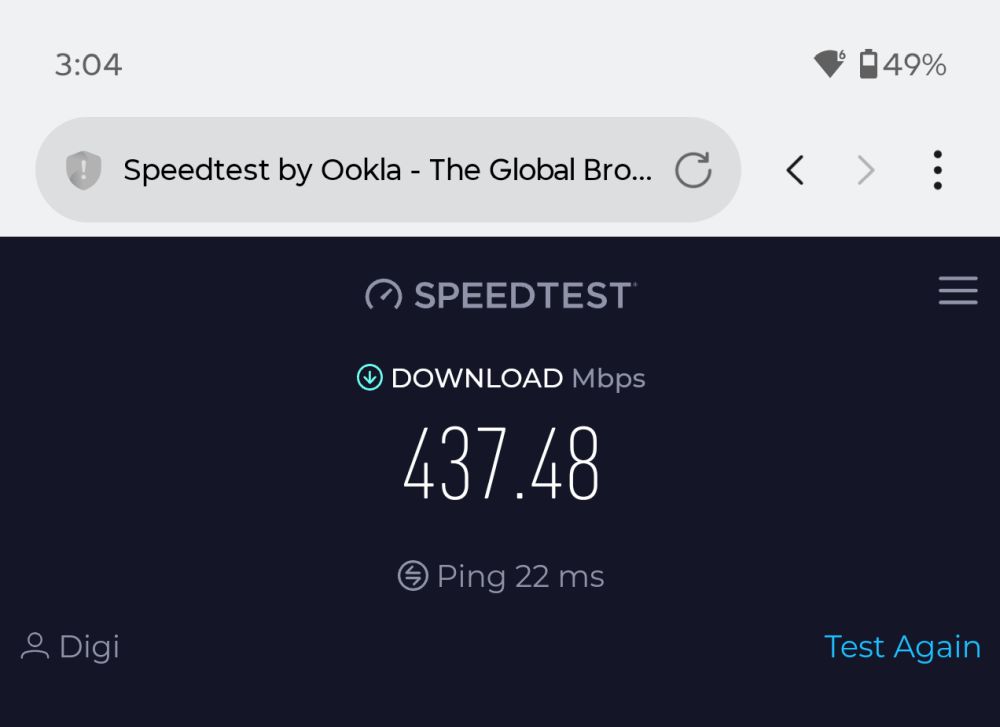Tap the 437.48 download speed result

tap(501, 465)
